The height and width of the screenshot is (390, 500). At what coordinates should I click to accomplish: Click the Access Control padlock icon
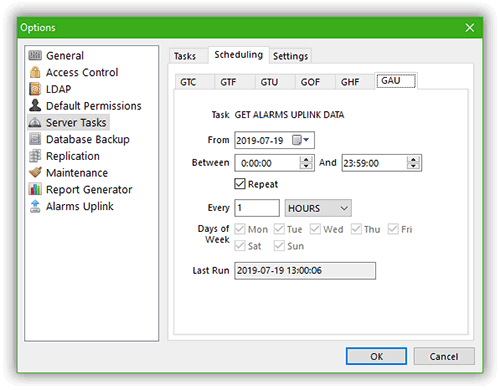[x=35, y=72]
